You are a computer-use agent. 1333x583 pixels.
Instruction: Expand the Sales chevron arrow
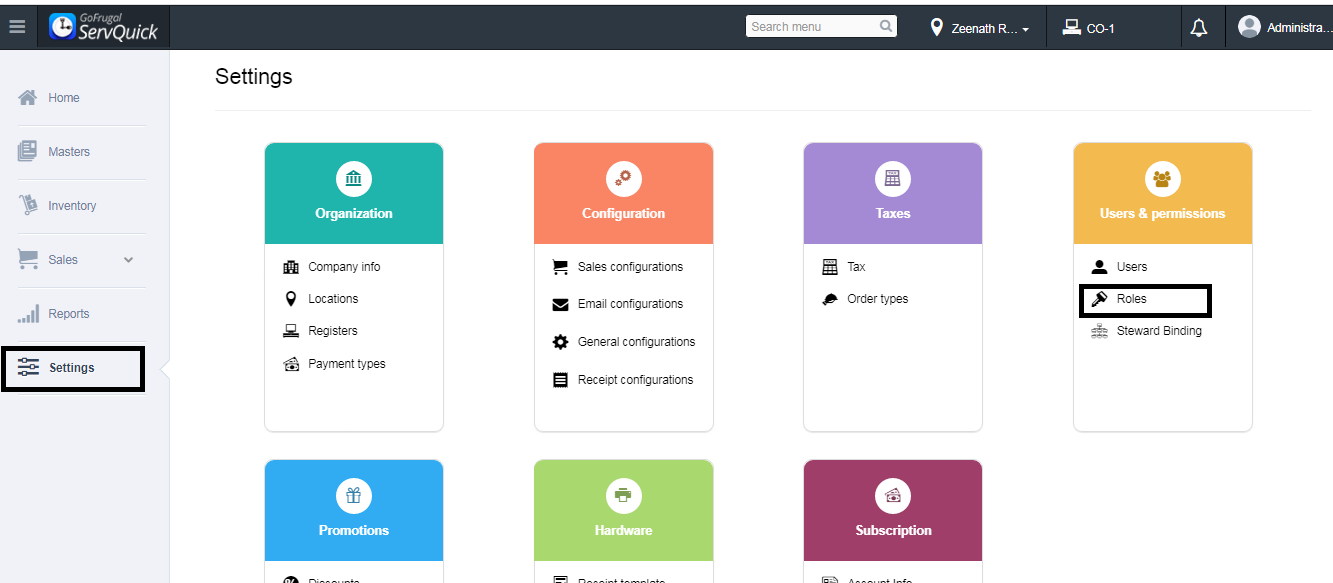[128, 260]
